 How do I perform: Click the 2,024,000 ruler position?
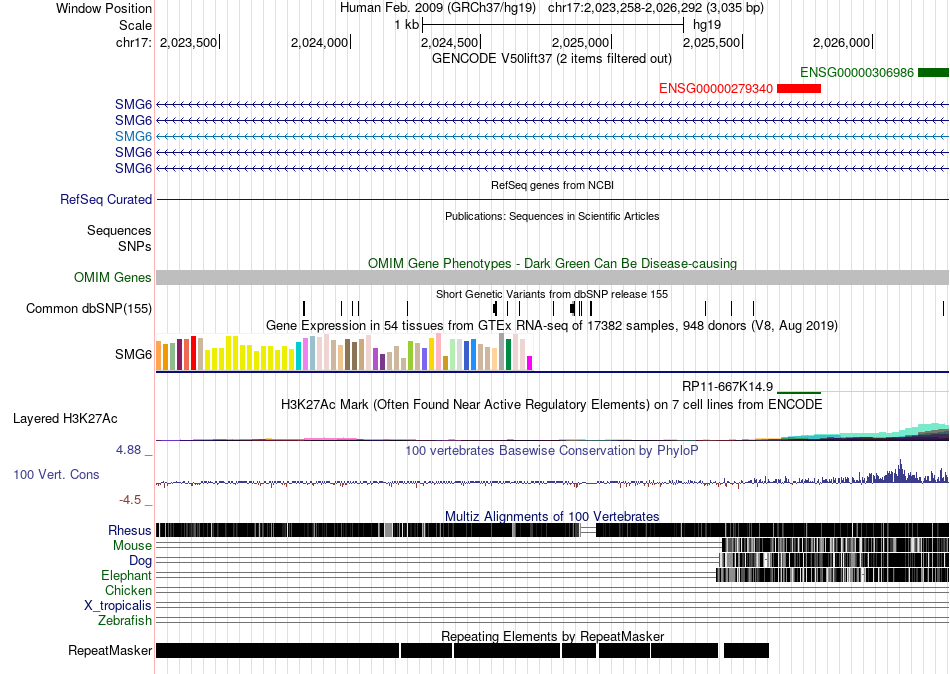tap(319, 42)
